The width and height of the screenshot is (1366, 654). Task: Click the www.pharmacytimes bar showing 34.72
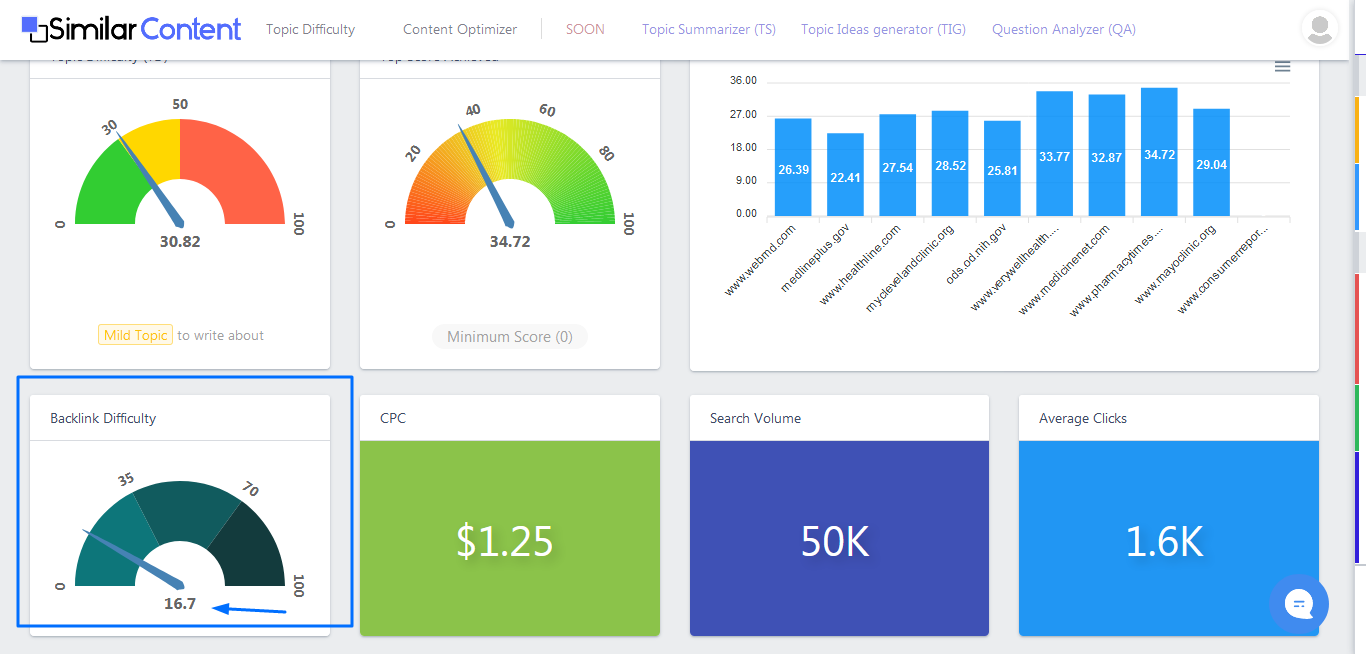click(x=1159, y=152)
